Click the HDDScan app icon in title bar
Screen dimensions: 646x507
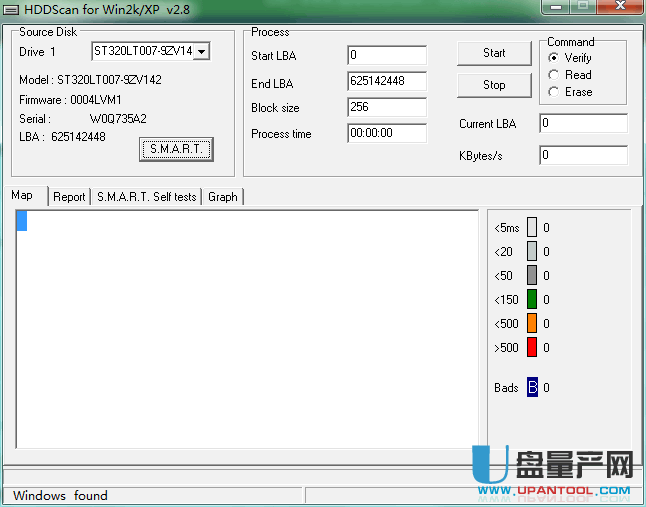[11, 9]
